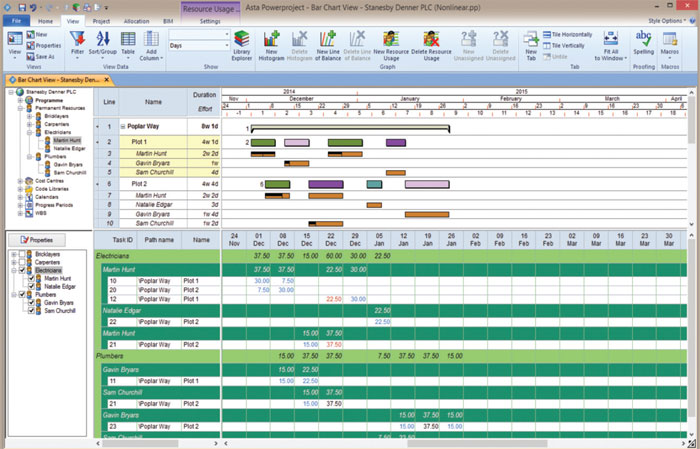Open the Library Explorer
Image resolution: width=700 pixels, height=449 pixels.
tap(241, 45)
